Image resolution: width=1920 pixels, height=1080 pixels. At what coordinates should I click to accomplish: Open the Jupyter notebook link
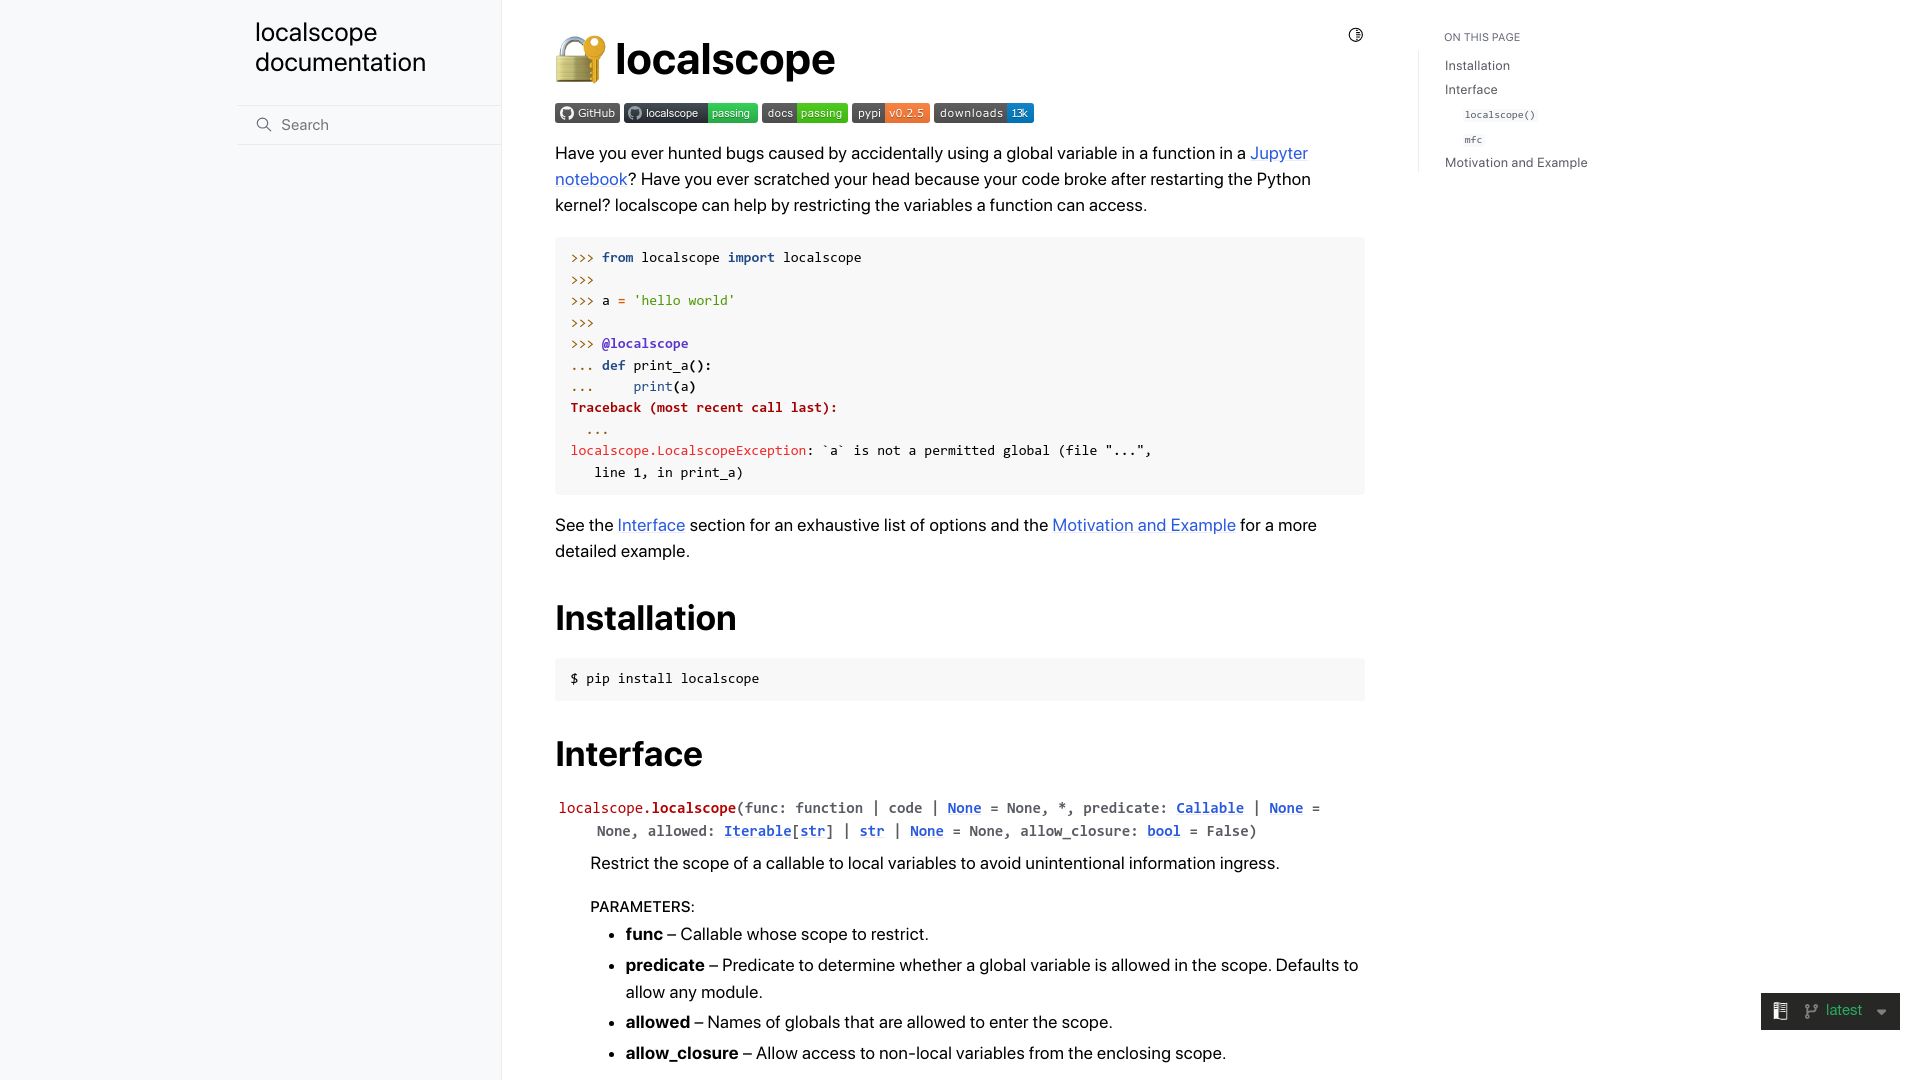click(1279, 153)
